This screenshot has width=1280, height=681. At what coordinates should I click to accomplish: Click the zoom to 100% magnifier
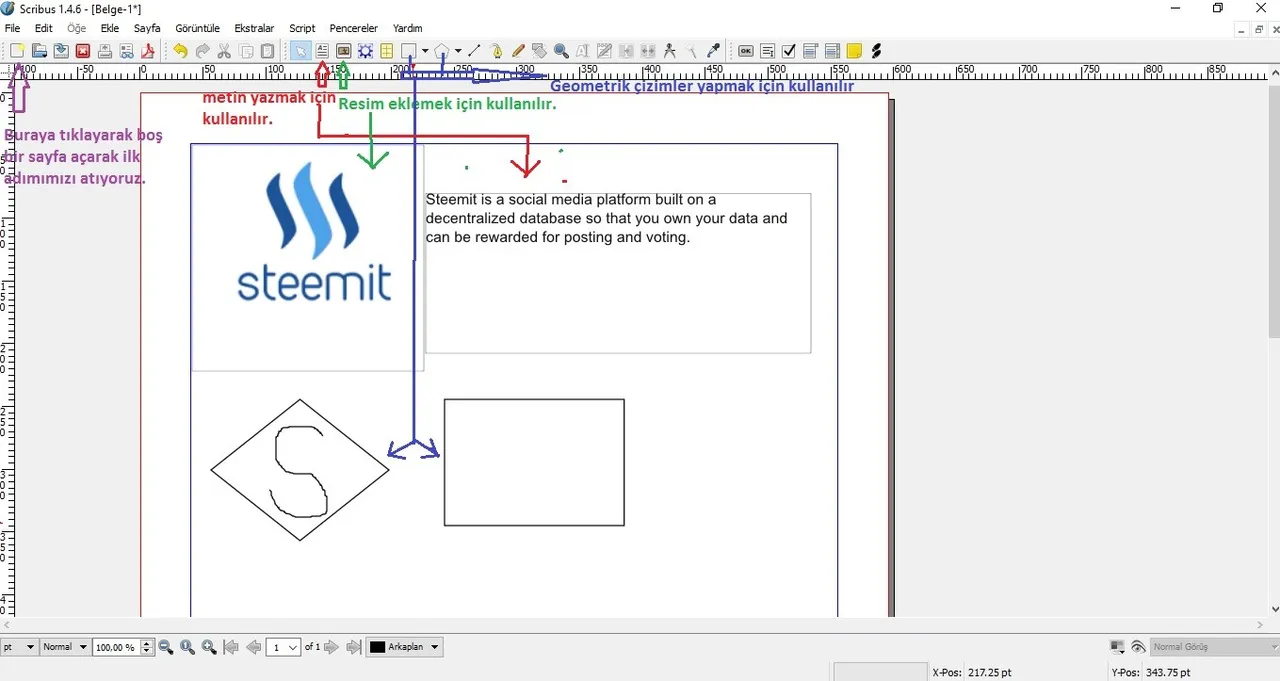187,647
